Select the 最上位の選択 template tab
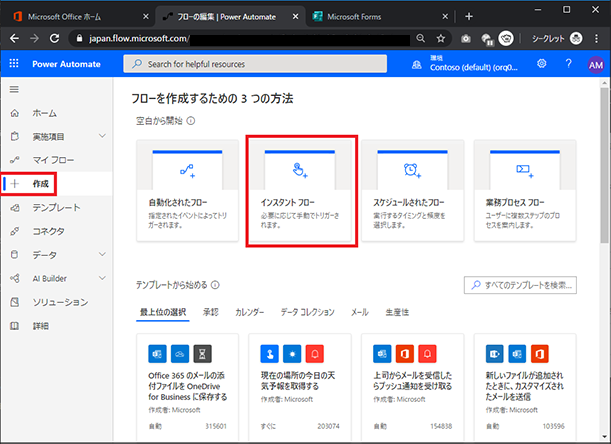This screenshot has width=611, height=444. point(163,312)
